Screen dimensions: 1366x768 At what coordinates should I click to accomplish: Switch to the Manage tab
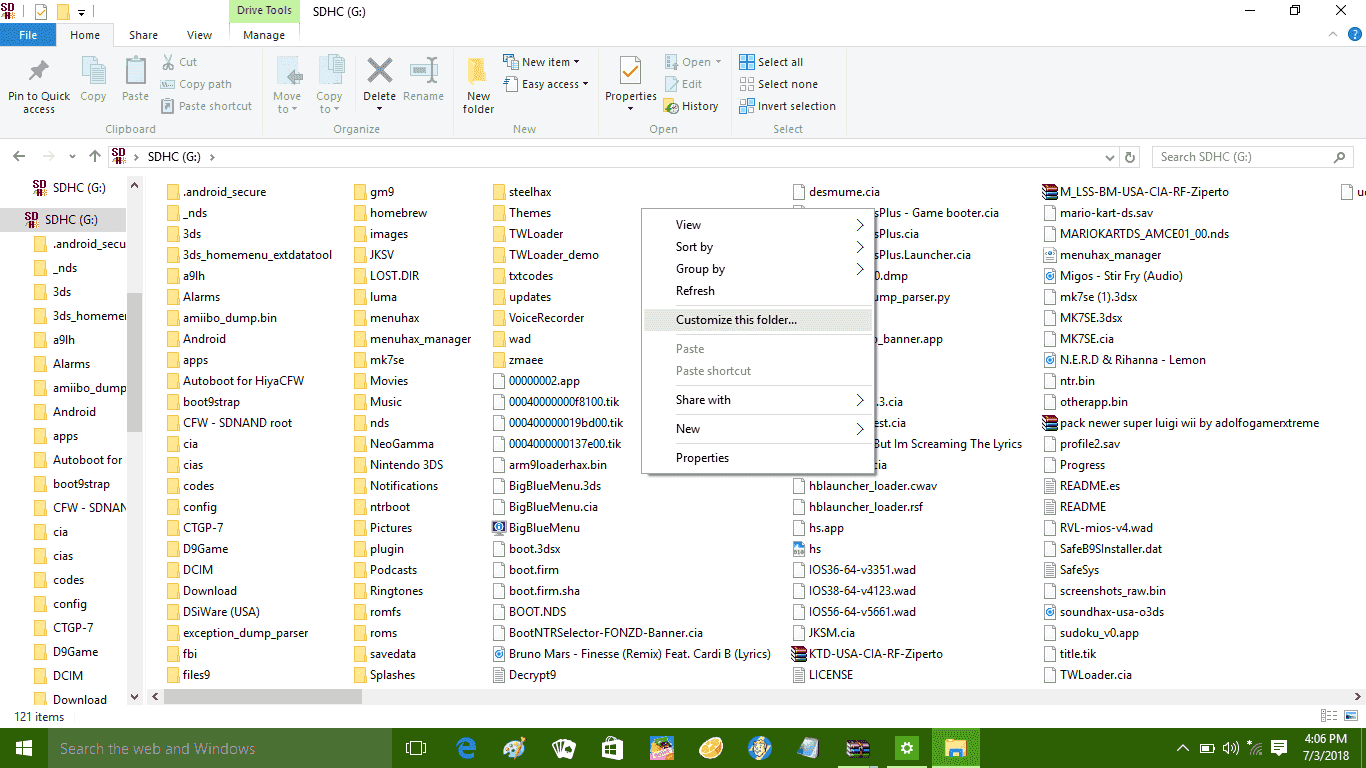tap(264, 35)
